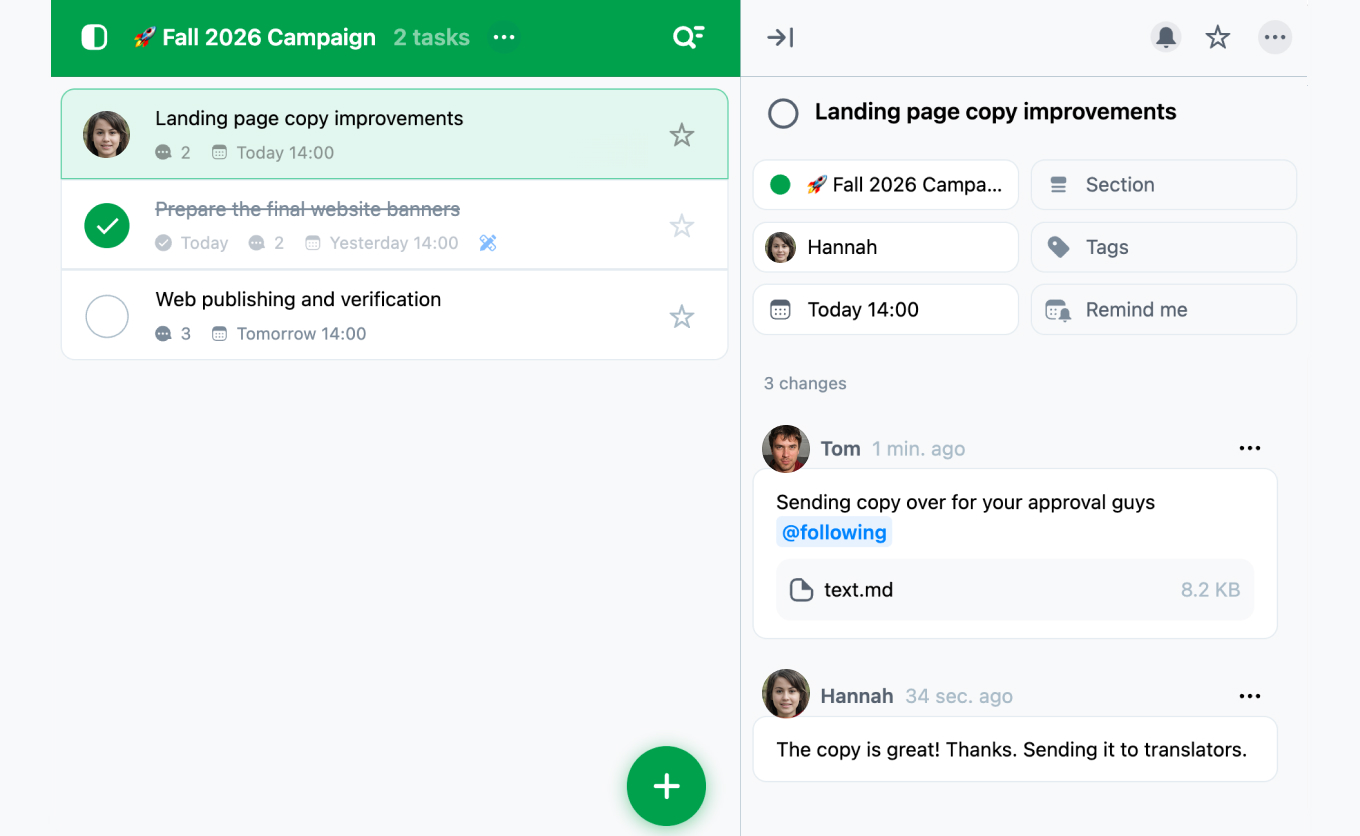Click the comment count icon on Landing page task

click(164, 153)
